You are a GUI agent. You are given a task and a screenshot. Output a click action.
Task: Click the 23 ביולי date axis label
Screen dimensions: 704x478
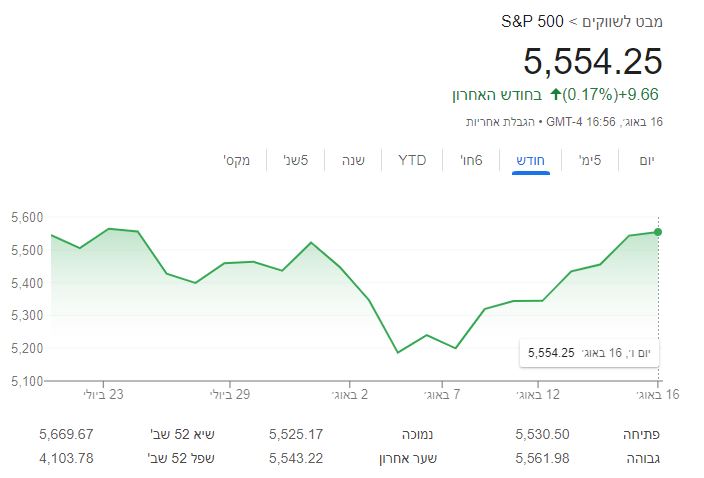103,394
